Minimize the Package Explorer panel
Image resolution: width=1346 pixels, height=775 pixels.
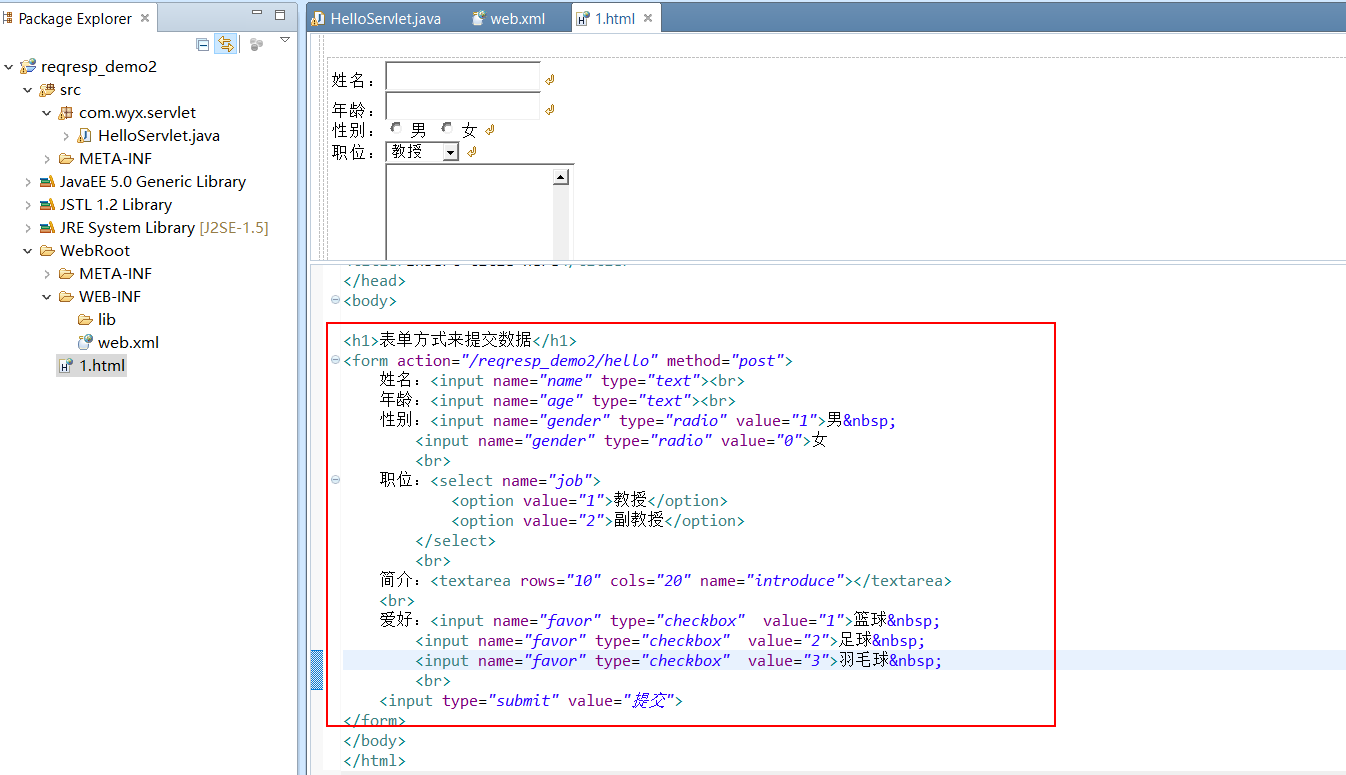coord(257,14)
